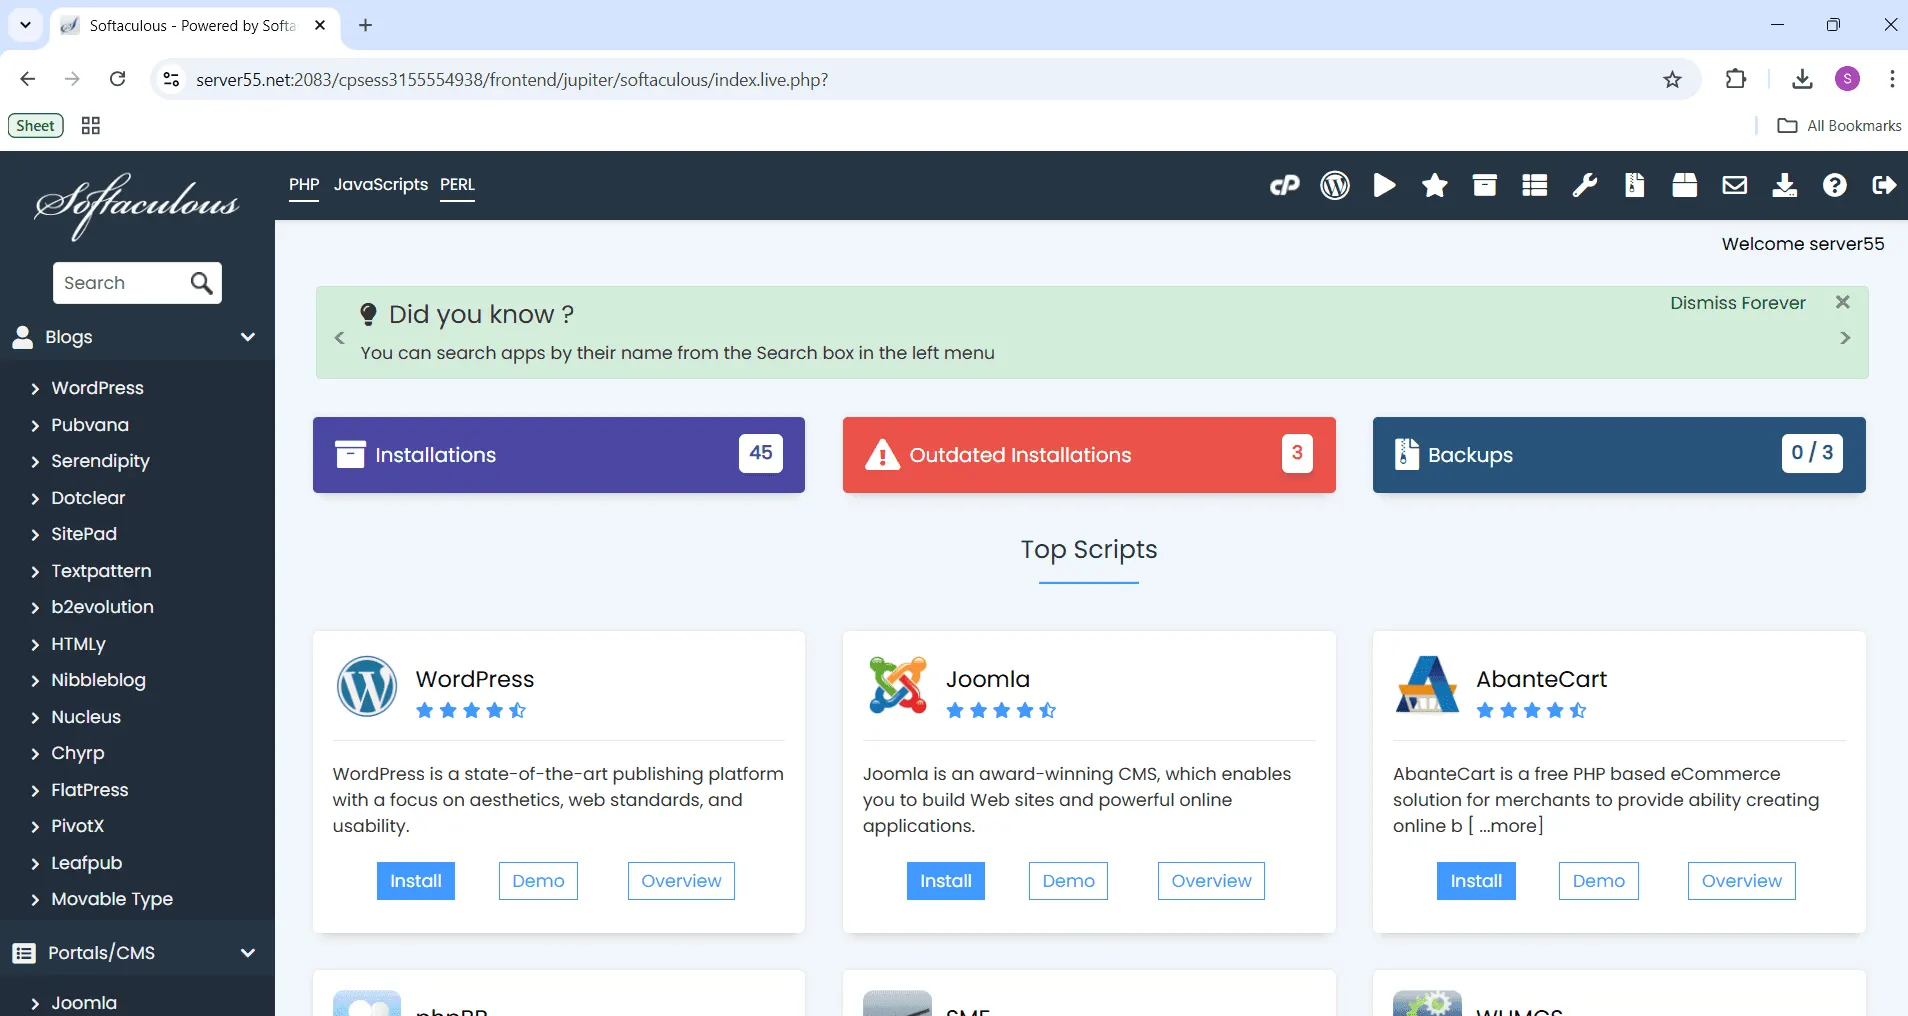
Task: Switch to the JavaScripts tab
Action: pos(380,185)
